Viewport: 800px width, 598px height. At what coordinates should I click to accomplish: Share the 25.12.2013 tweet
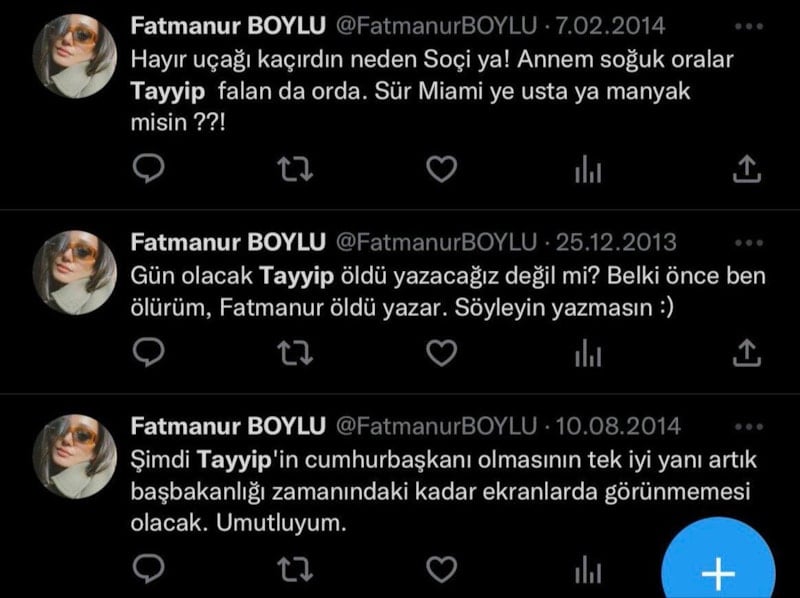(747, 353)
